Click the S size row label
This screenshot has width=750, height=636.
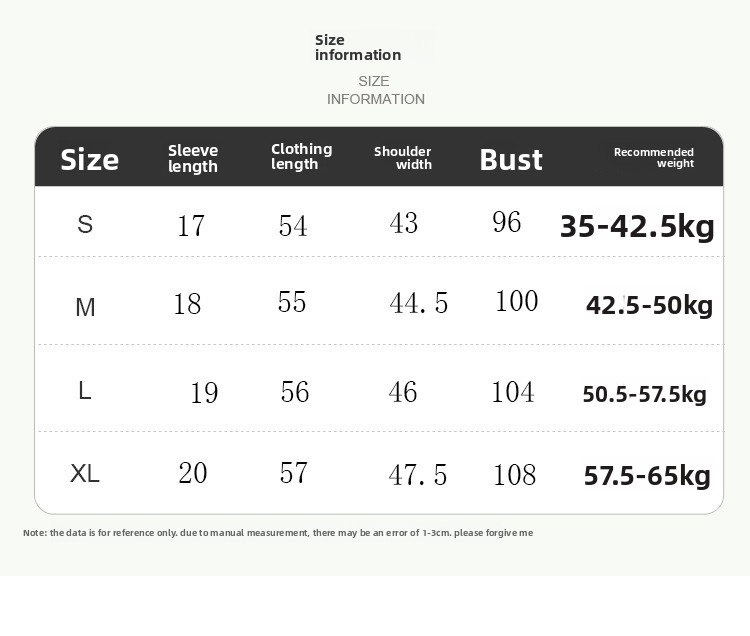85,224
